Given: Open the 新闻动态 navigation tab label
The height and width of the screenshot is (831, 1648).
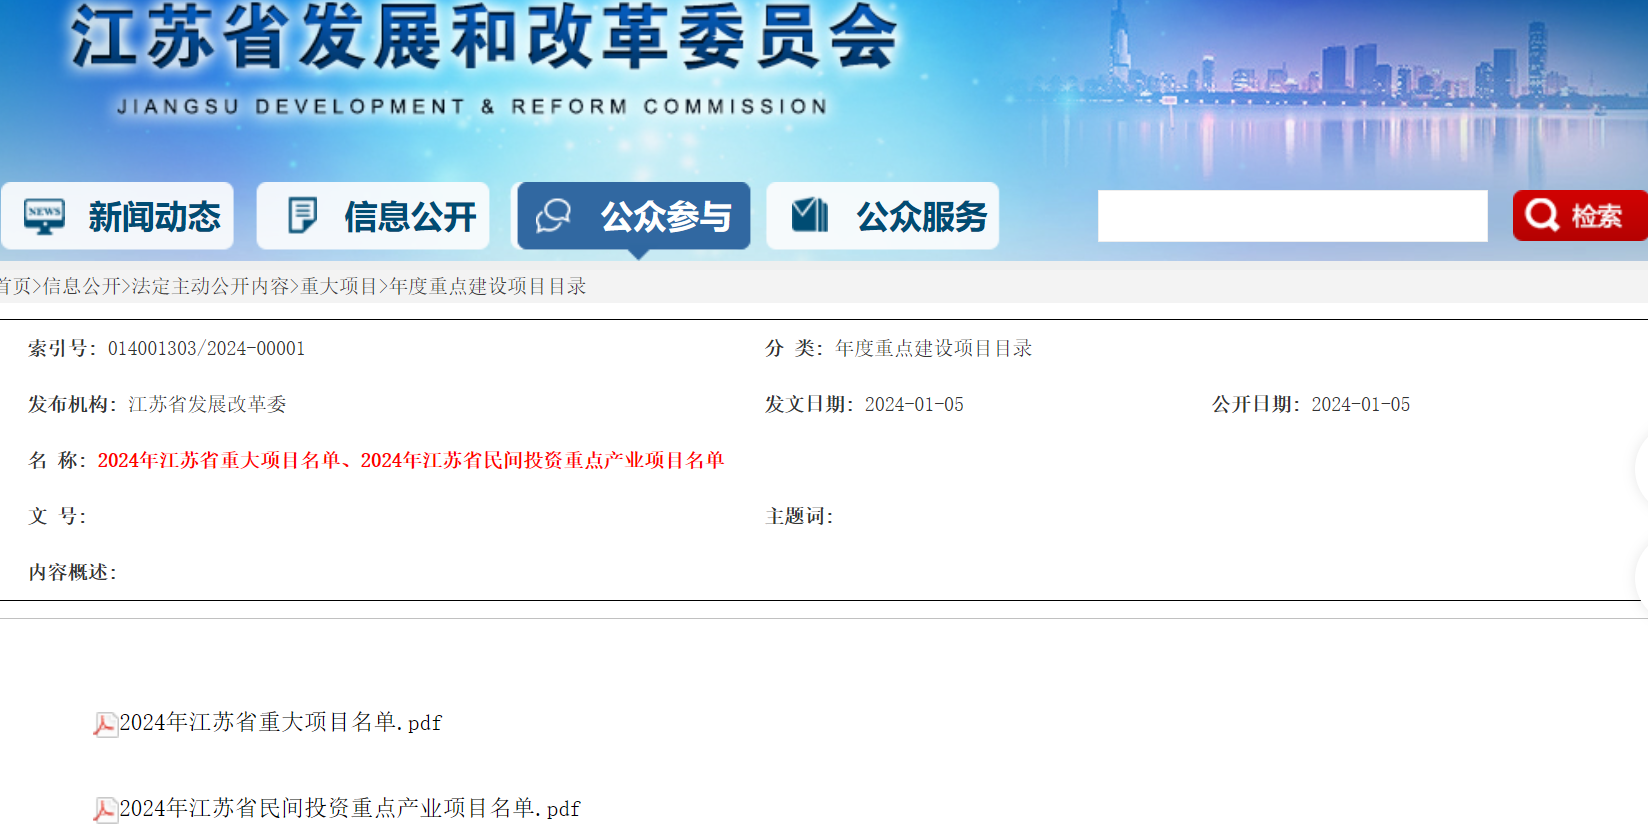Looking at the screenshot, I should 154,217.
